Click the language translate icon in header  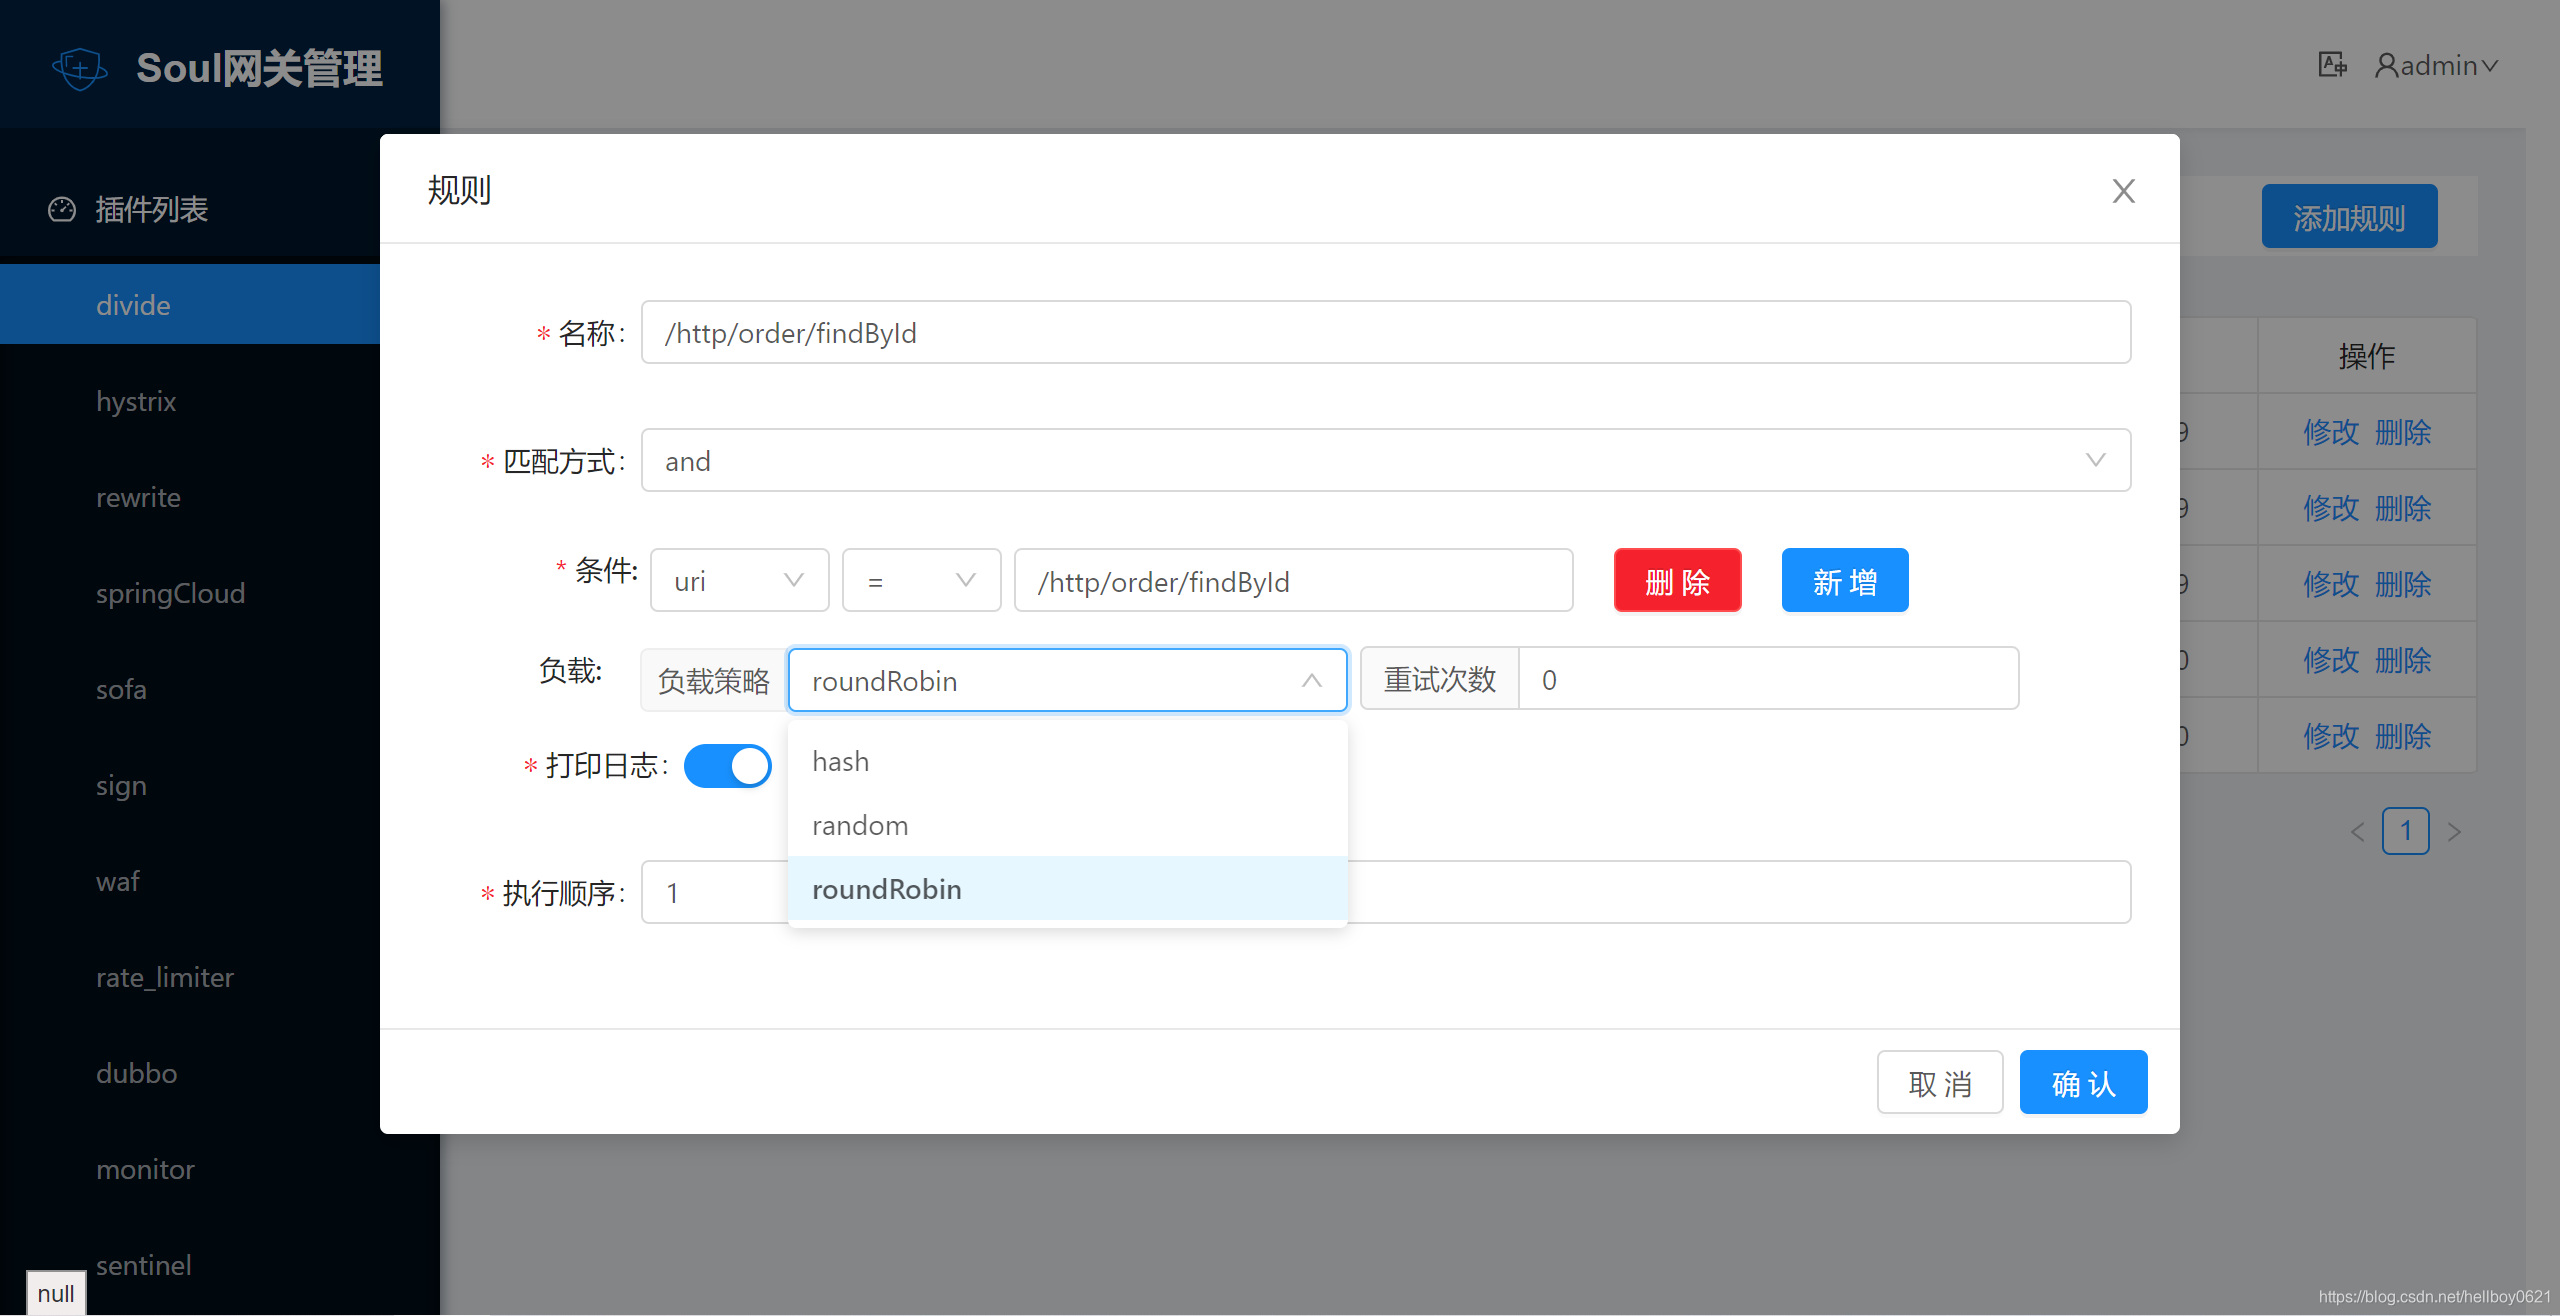(2332, 65)
